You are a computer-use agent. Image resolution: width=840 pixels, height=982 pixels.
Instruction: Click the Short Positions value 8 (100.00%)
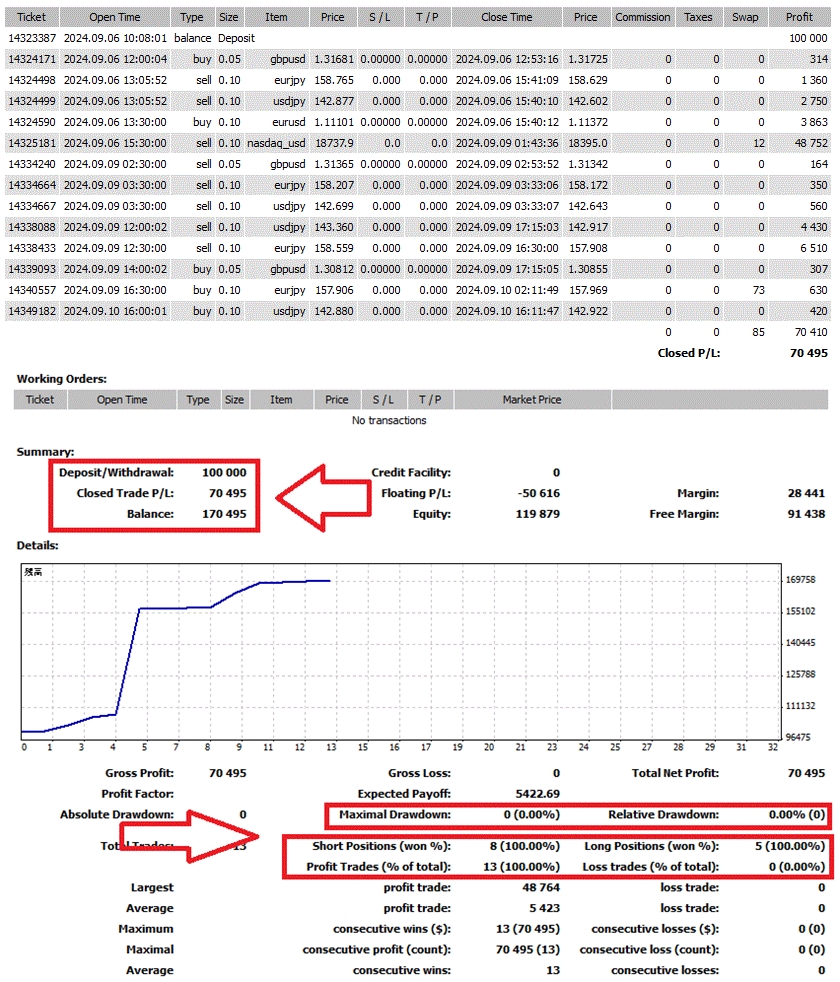[x=525, y=846]
